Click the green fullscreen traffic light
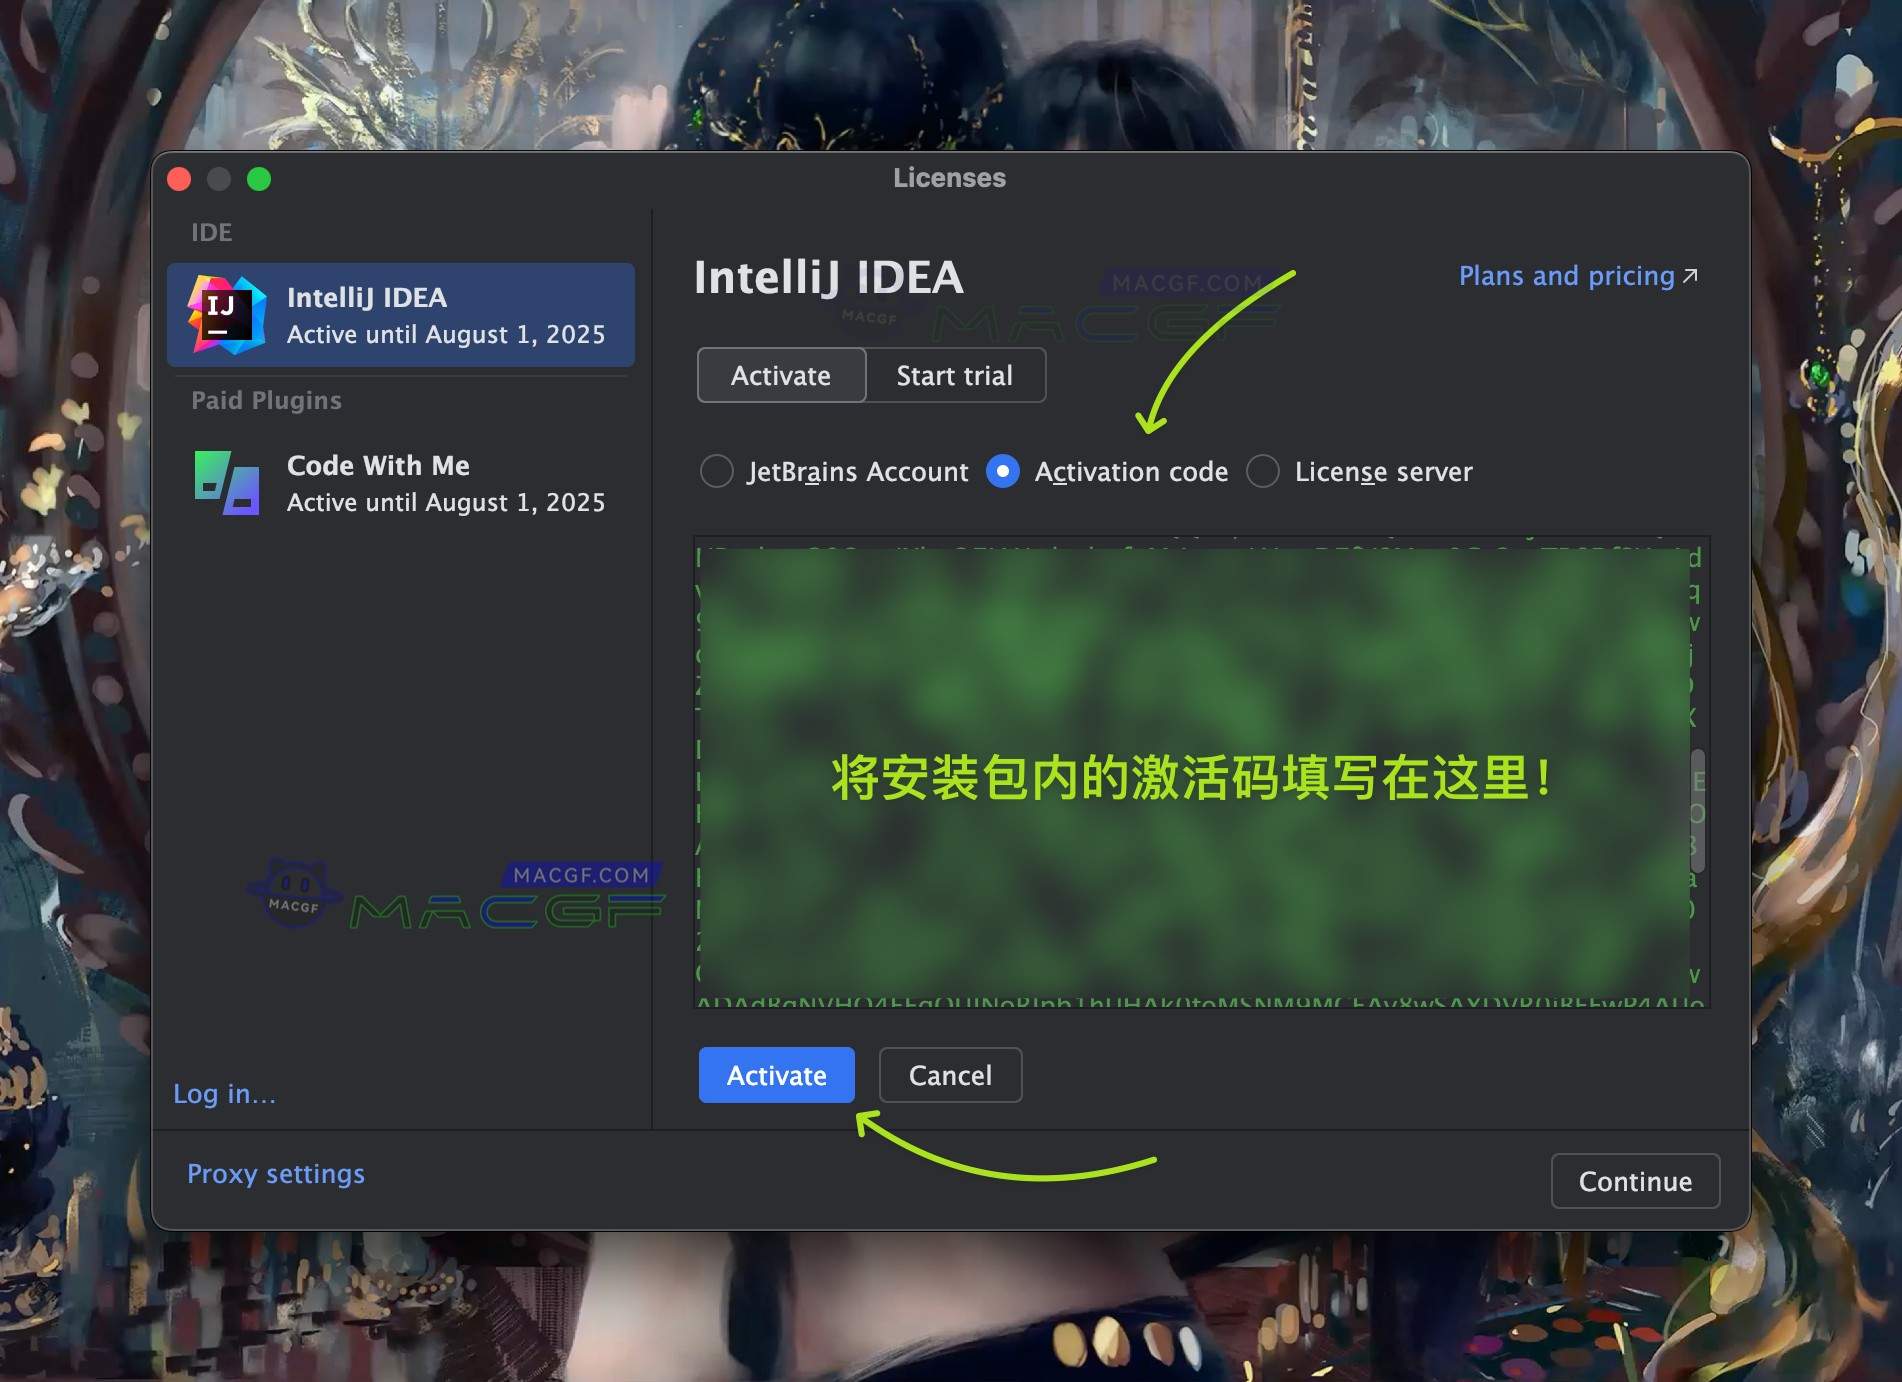The image size is (1902, 1382). [x=259, y=179]
